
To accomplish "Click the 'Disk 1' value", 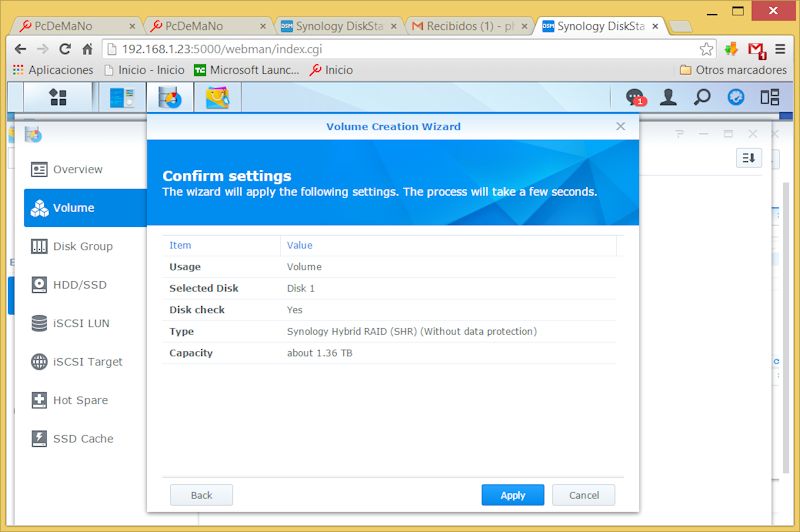I will pos(301,288).
